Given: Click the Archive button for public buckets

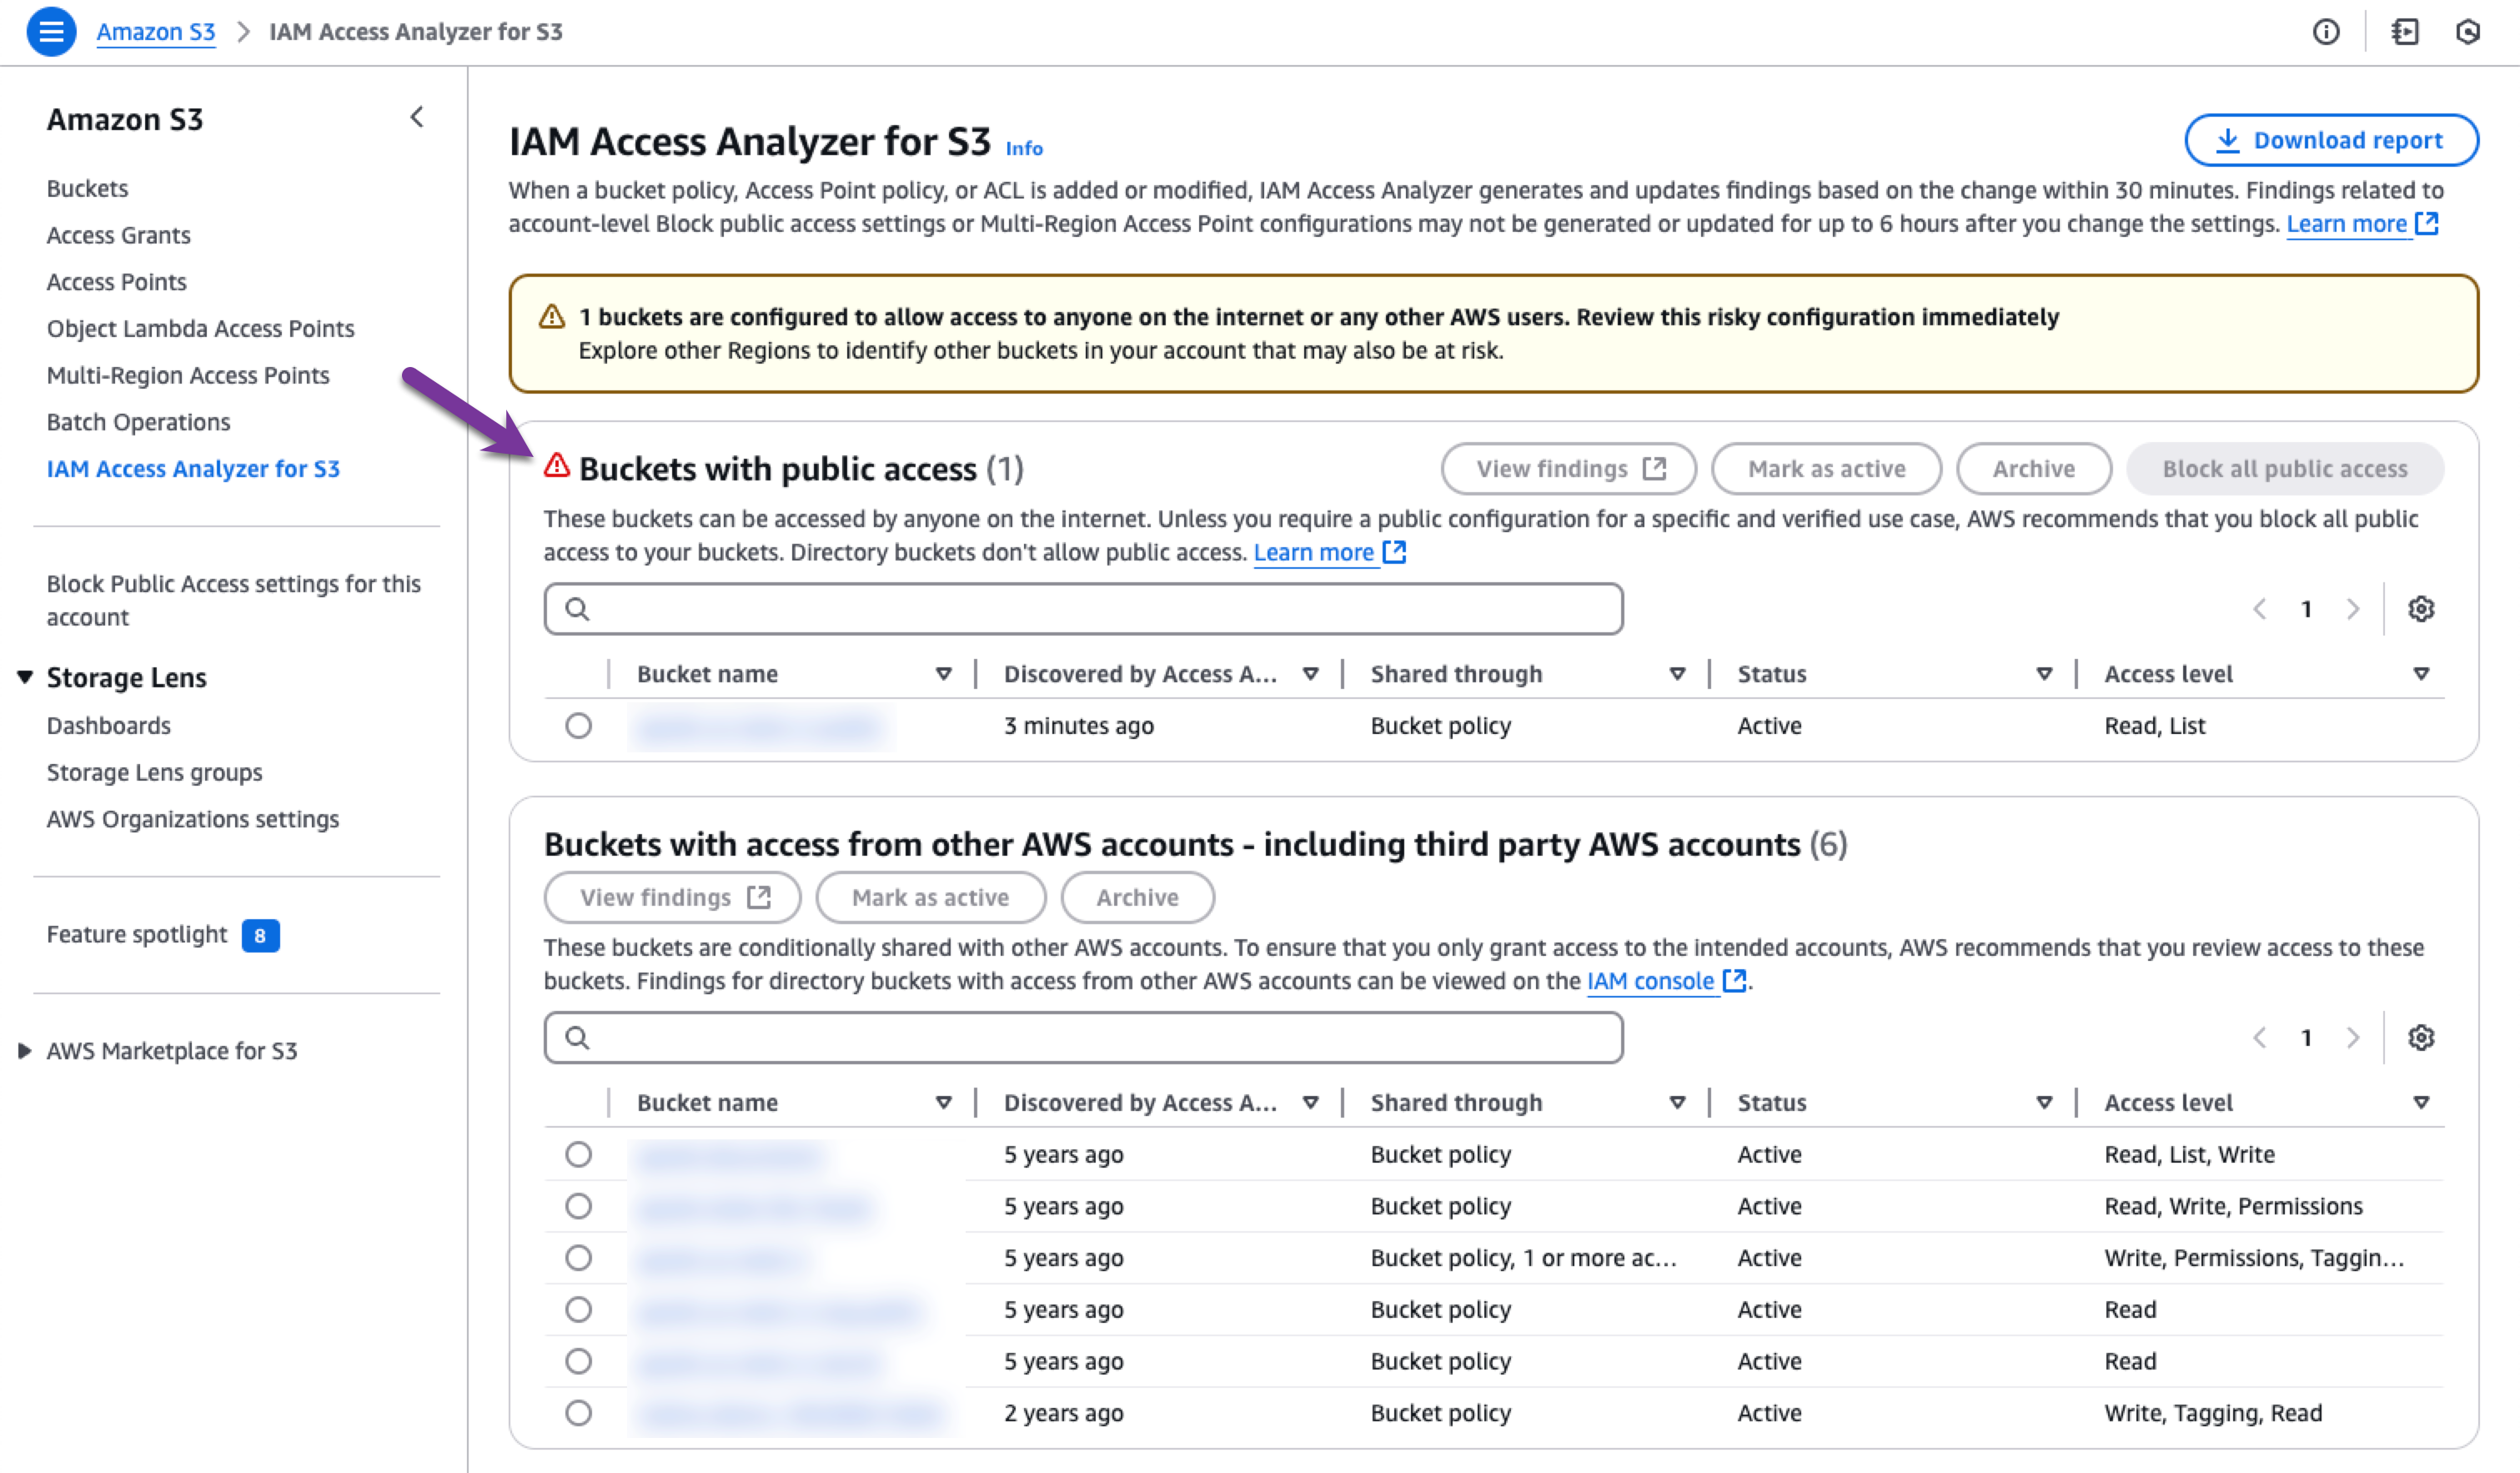Looking at the screenshot, I should [2033, 468].
